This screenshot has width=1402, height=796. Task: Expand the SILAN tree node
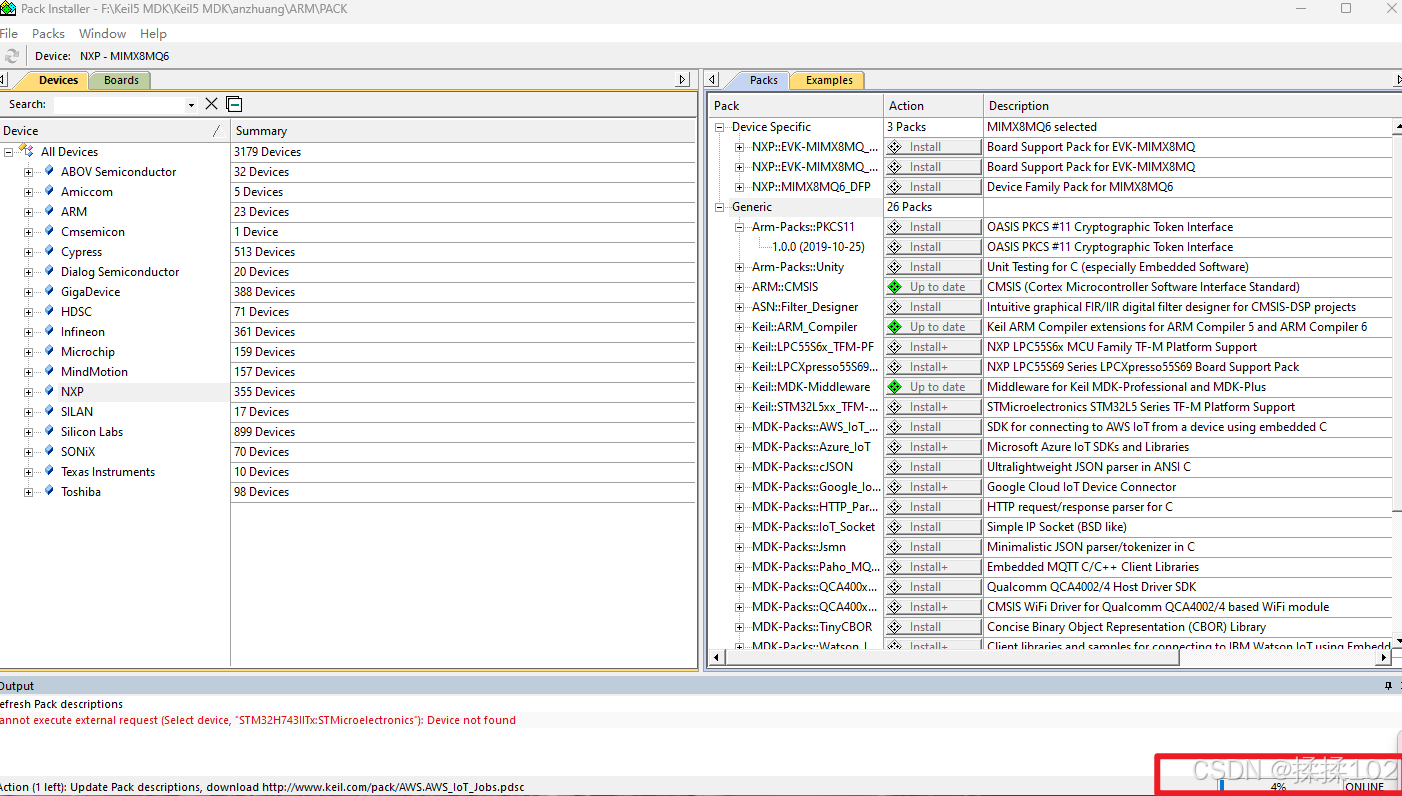click(28, 412)
